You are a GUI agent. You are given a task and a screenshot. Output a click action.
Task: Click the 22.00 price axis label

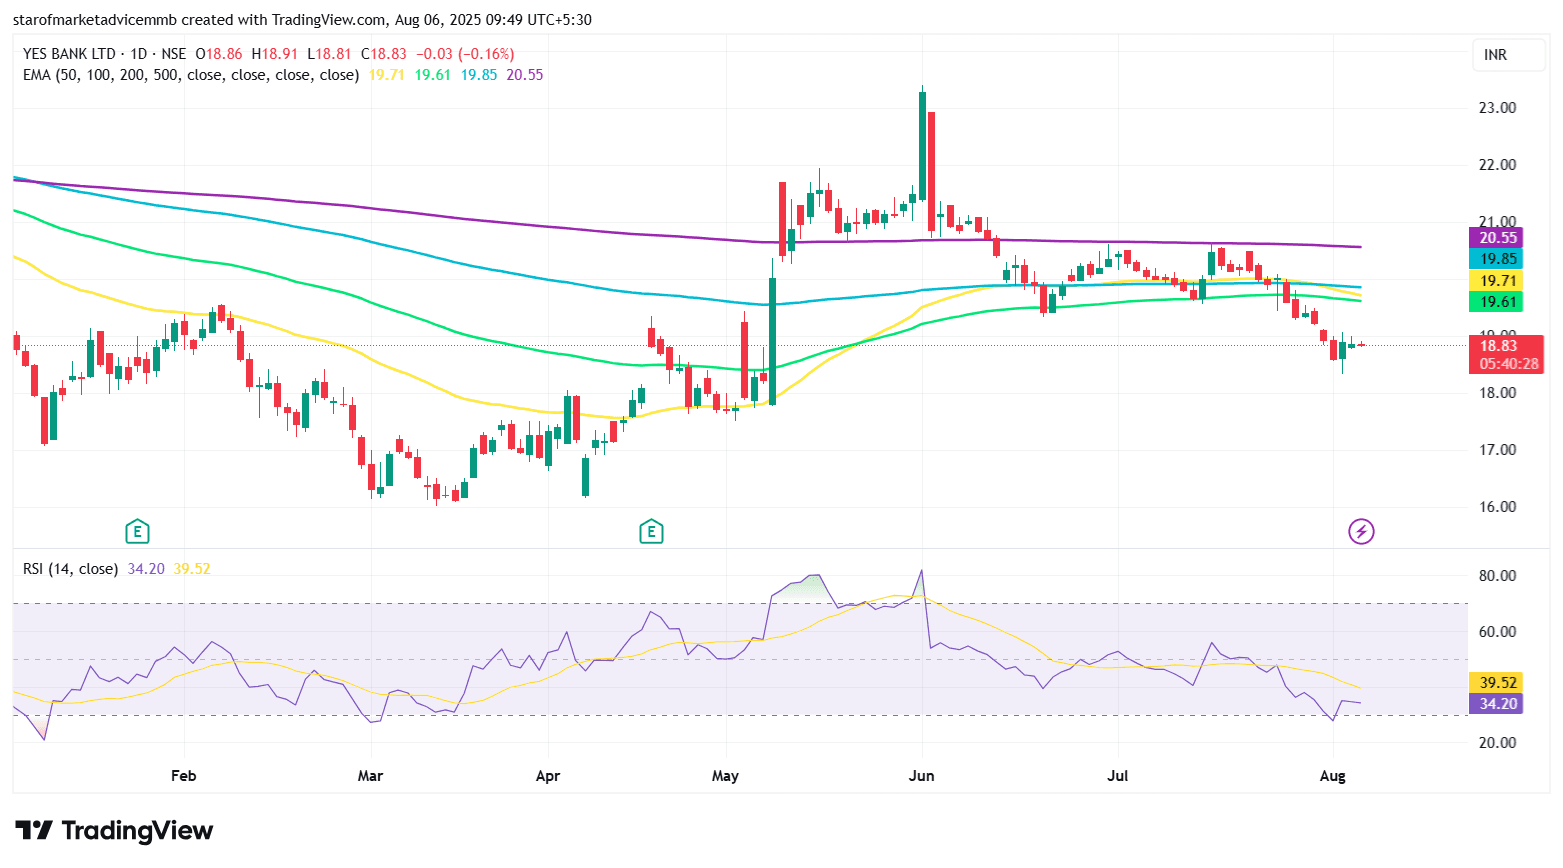pos(1497,165)
